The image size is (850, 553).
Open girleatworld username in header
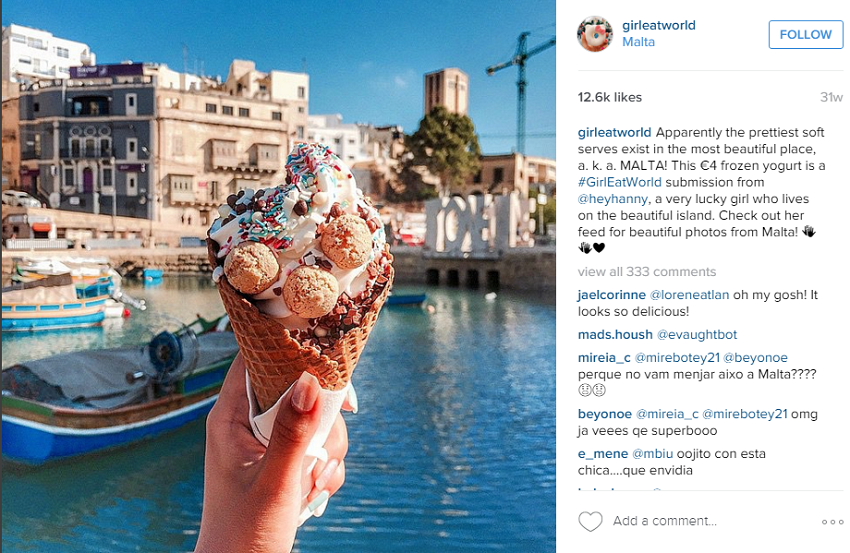659,25
